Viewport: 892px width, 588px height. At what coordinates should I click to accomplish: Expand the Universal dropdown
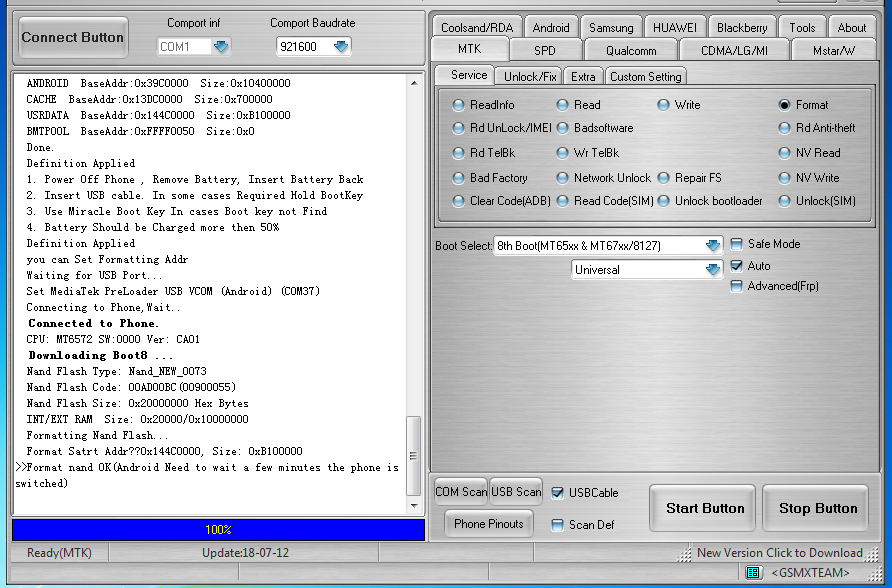(x=712, y=270)
